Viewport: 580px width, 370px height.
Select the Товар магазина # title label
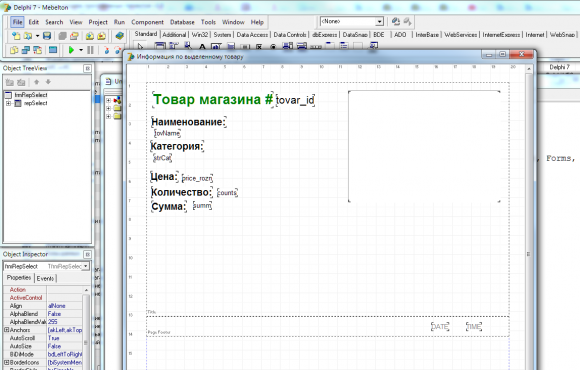pyautogui.click(x=213, y=100)
